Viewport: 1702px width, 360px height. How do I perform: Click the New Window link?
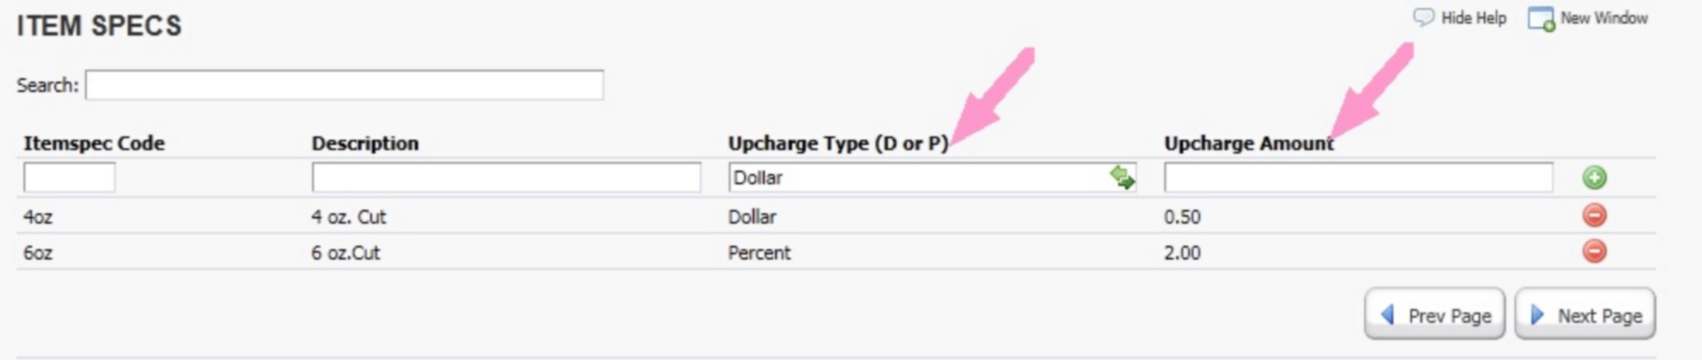pos(1604,18)
